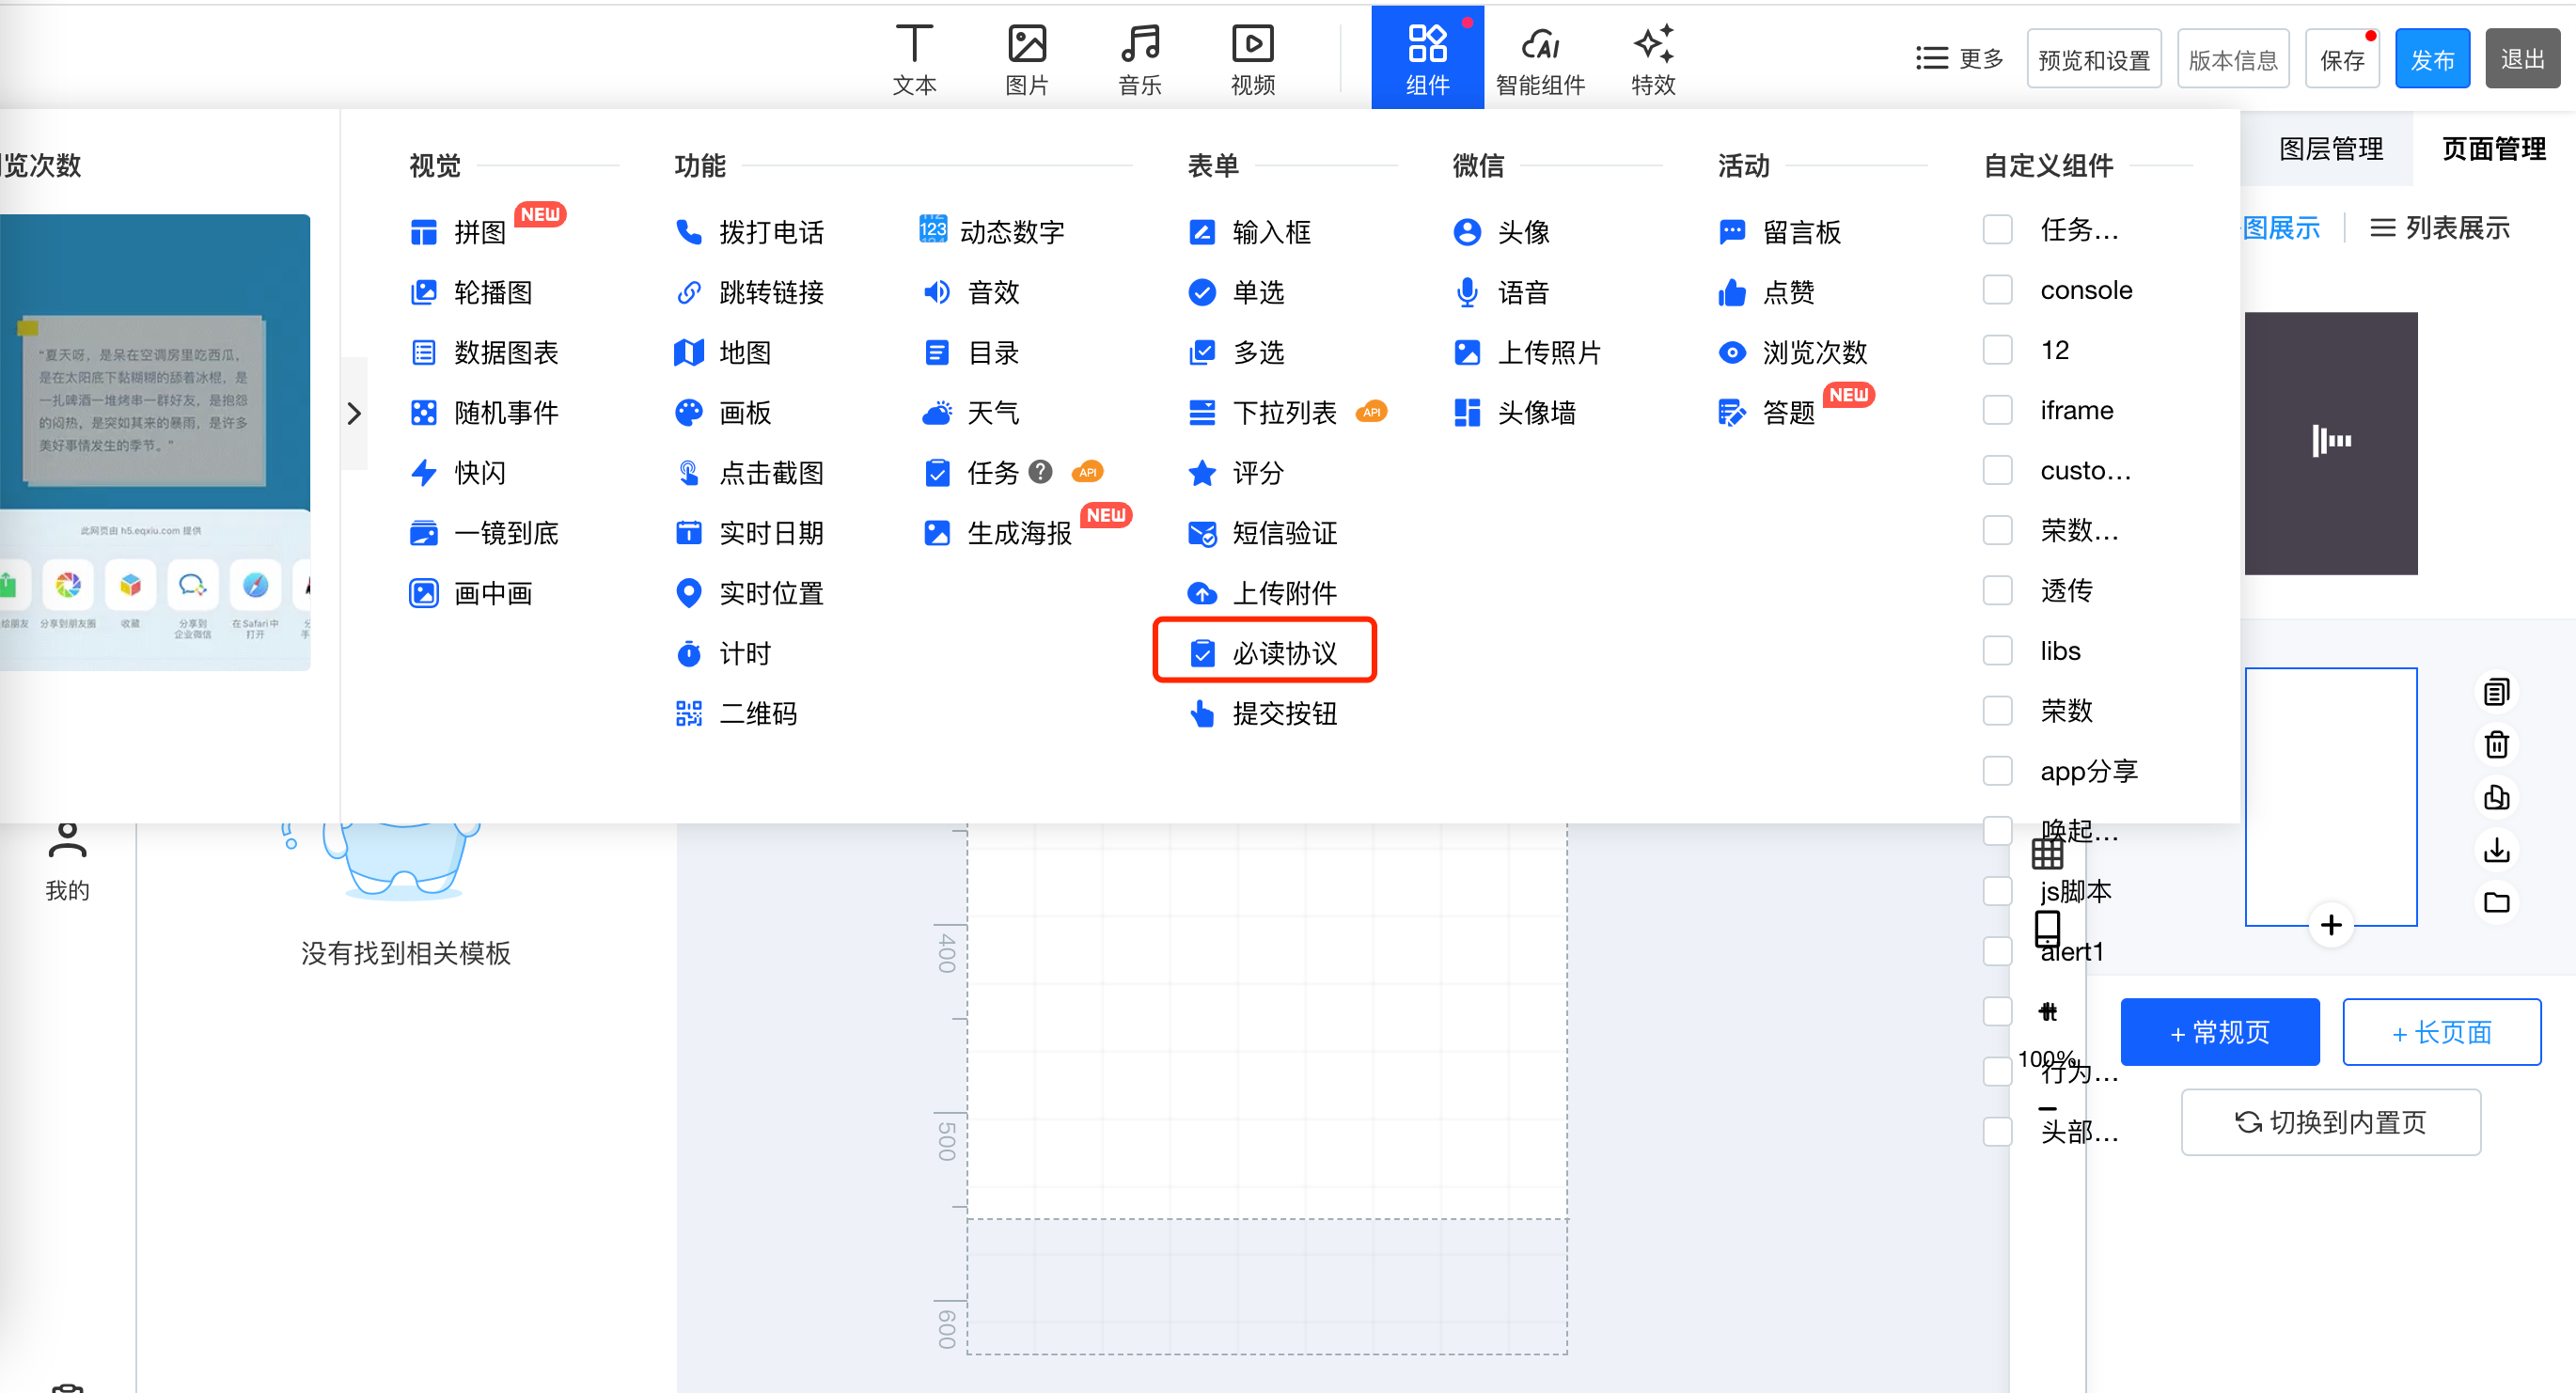Insert the 拨打电话 phone call component
The image size is (2576, 1393).
click(750, 232)
